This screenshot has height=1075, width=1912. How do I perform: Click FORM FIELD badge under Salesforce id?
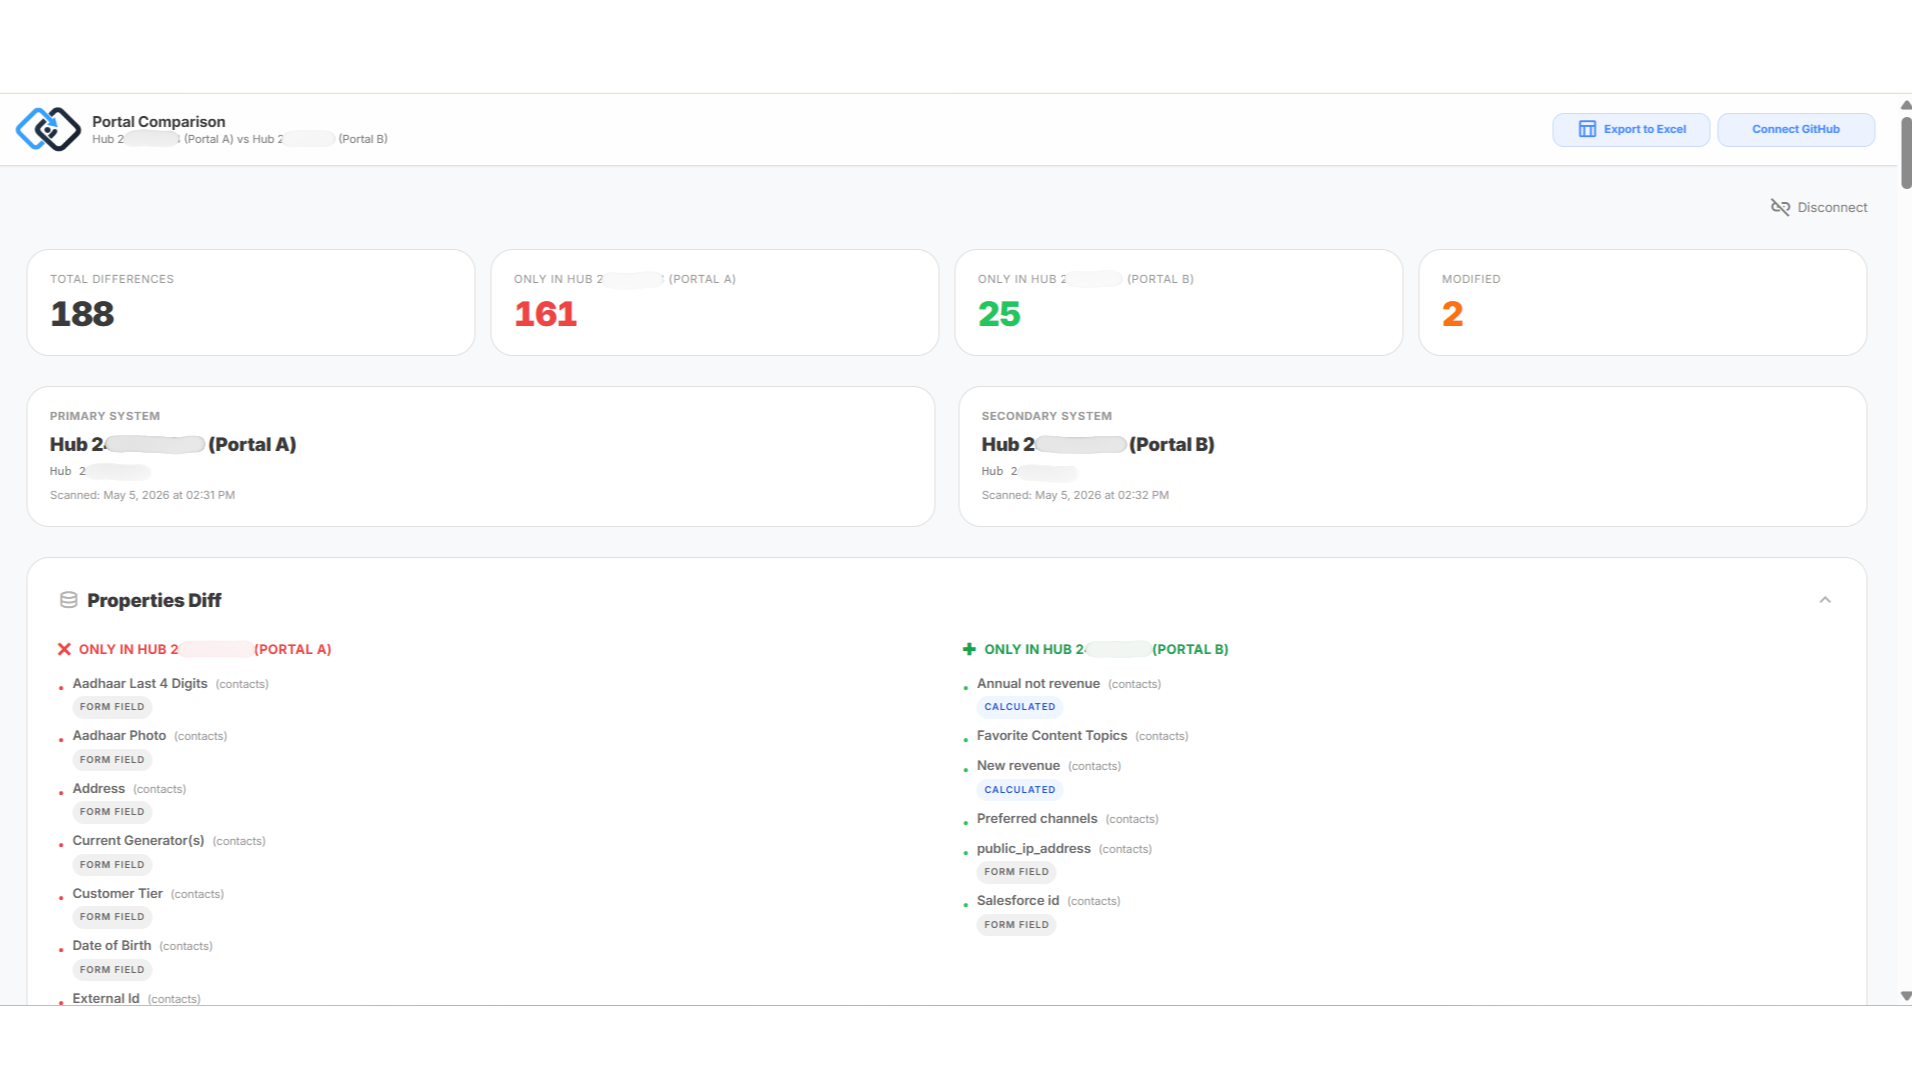(x=1016, y=925)
